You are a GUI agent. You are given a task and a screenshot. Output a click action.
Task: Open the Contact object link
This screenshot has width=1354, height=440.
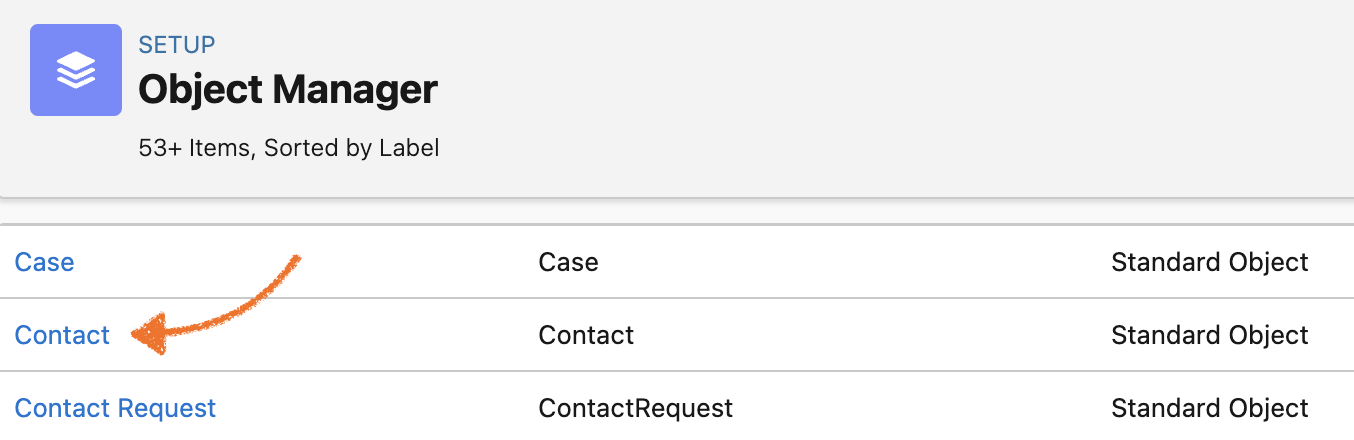62,335
